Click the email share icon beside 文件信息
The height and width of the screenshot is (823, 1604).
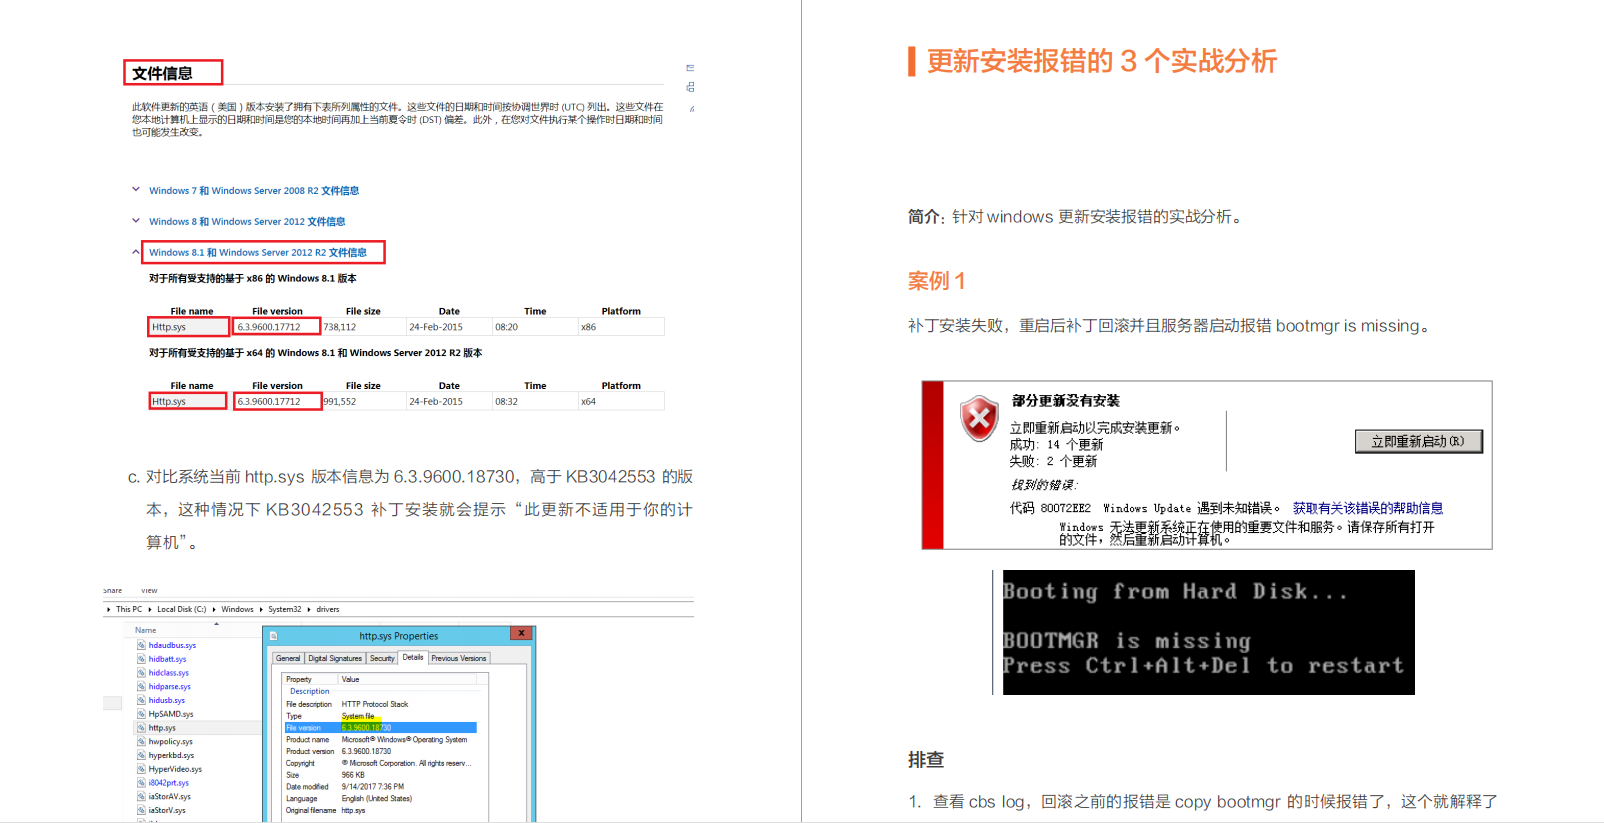click(x=690, y=68)
